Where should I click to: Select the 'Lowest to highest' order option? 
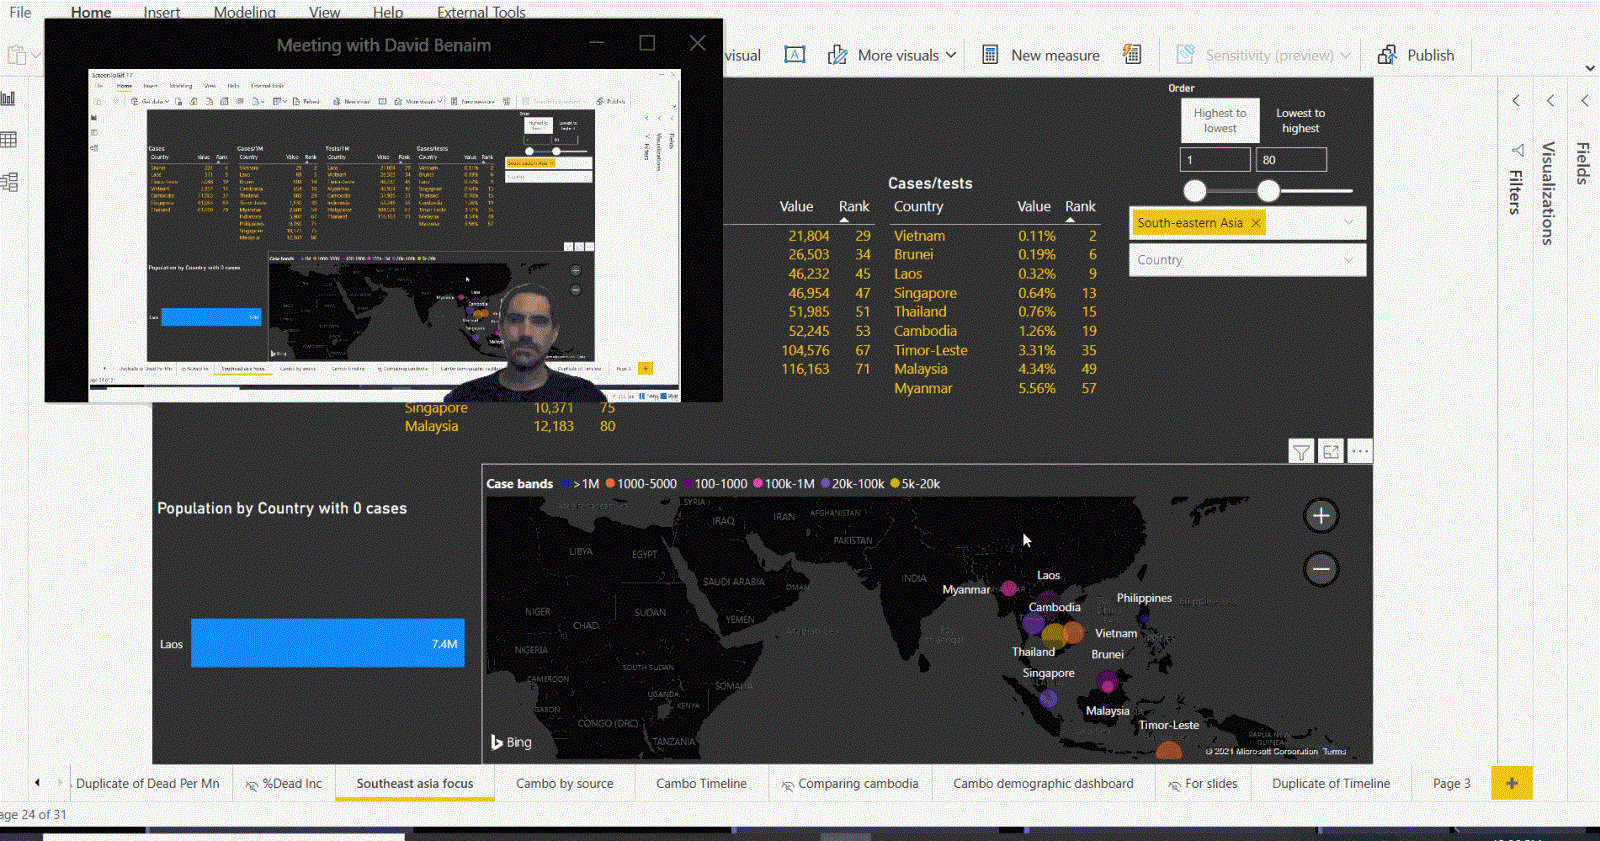click(x=1300, y=121)
